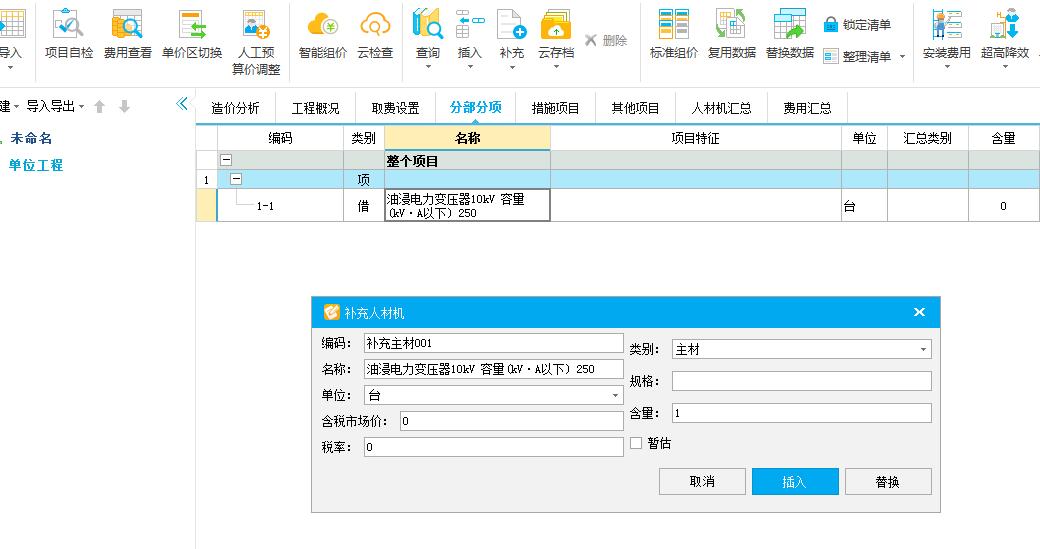Viewport: 1040px width, 549px height.
Task: Switch to the 其他项目 tab
Action: [x=635, y=108]
